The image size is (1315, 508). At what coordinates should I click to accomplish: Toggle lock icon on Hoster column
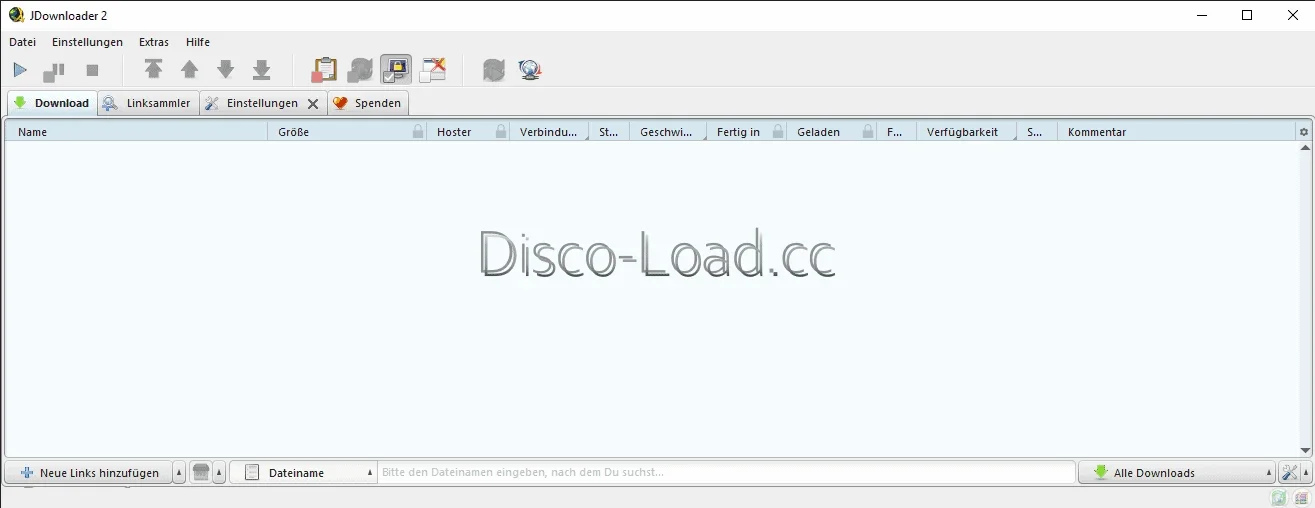click(x=501, y=132)
